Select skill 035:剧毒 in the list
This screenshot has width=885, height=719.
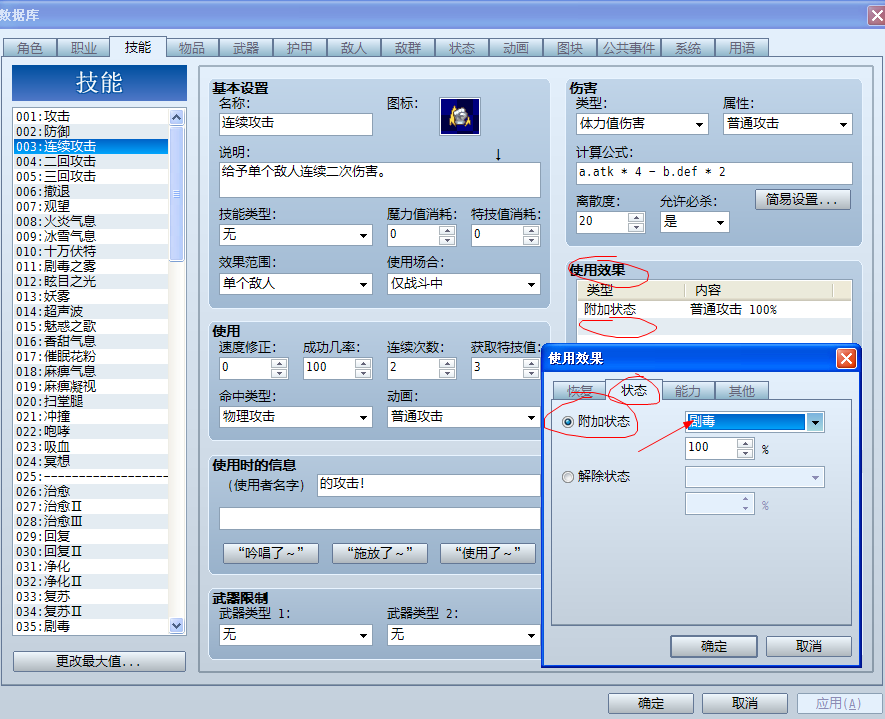(x=91, y=626)
